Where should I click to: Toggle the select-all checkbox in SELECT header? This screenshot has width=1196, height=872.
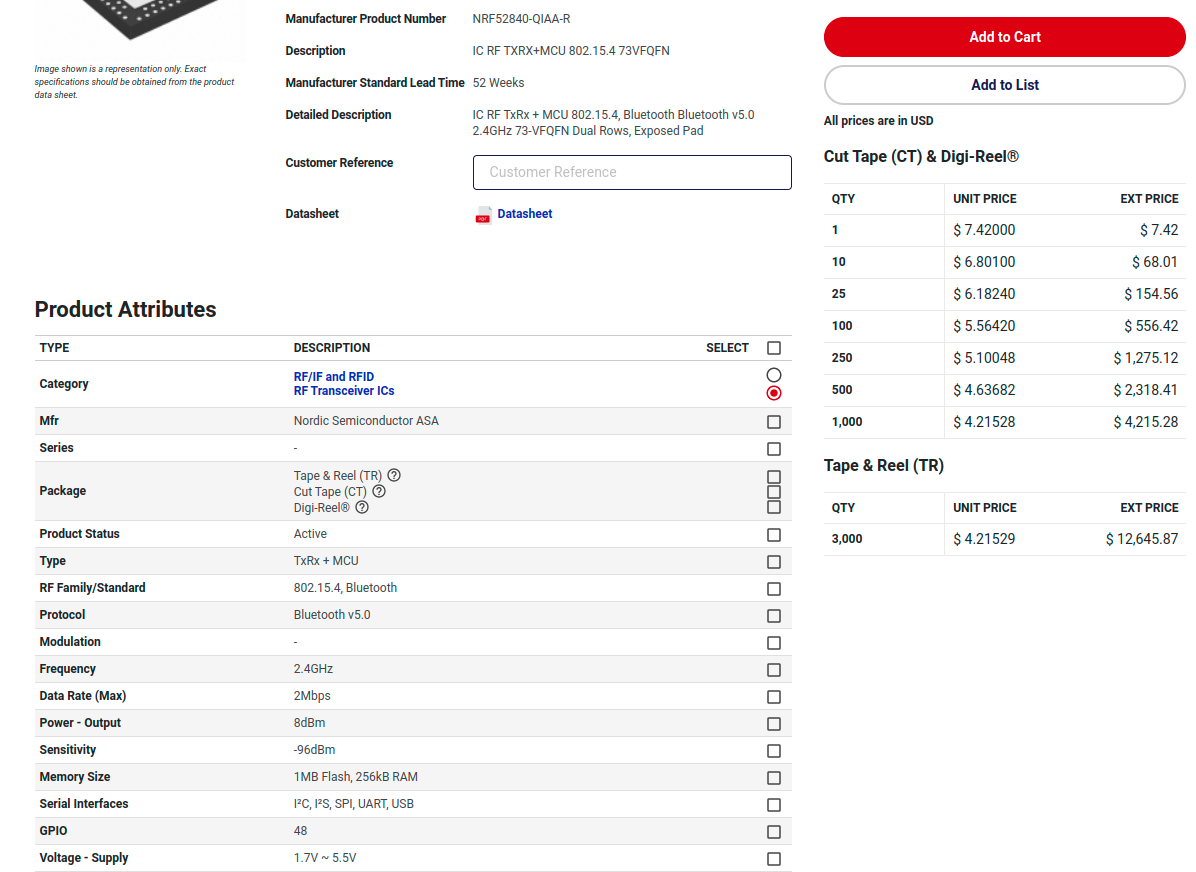pos(773,348)
